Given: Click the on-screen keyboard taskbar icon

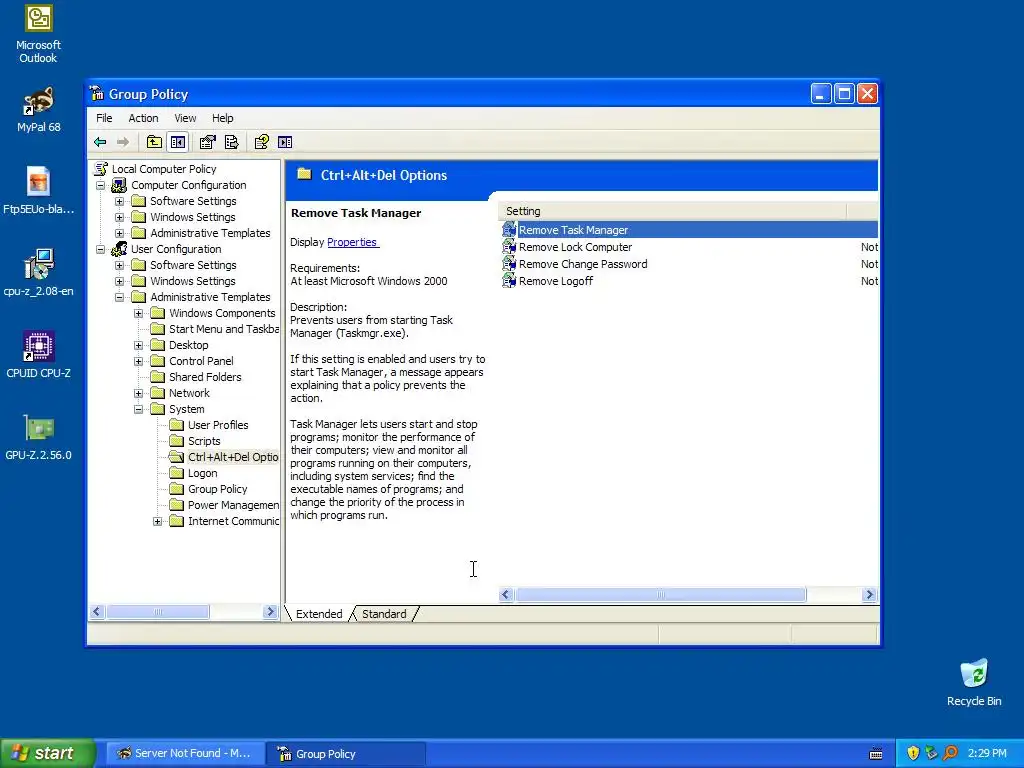Looking at the screenshot, I should pos(876,754).
